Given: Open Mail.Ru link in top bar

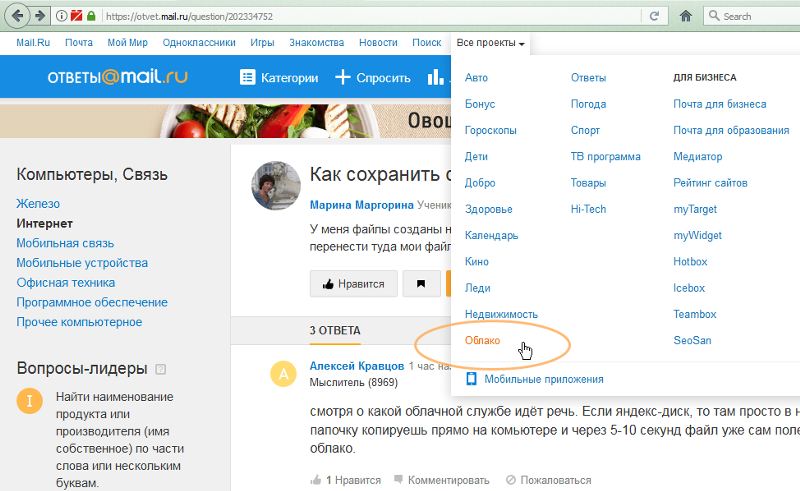Looking at the screenshot, I should (x=33, y=43).
